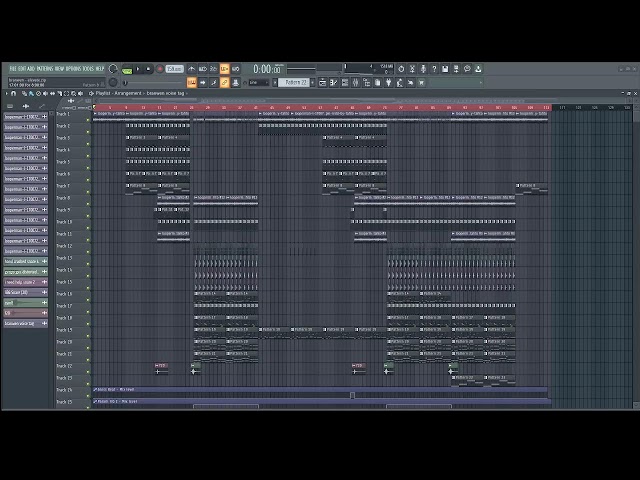
Task: Toggle the step editing mode button
Action: click(x=213, y=83)
